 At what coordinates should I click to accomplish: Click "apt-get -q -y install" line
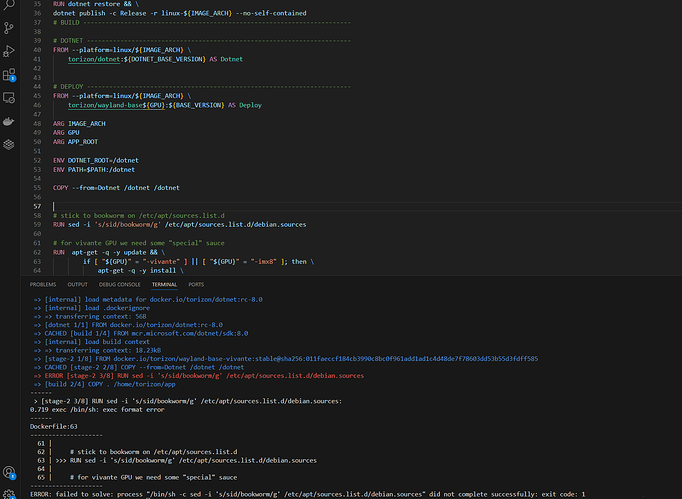(x=140, y=271)
